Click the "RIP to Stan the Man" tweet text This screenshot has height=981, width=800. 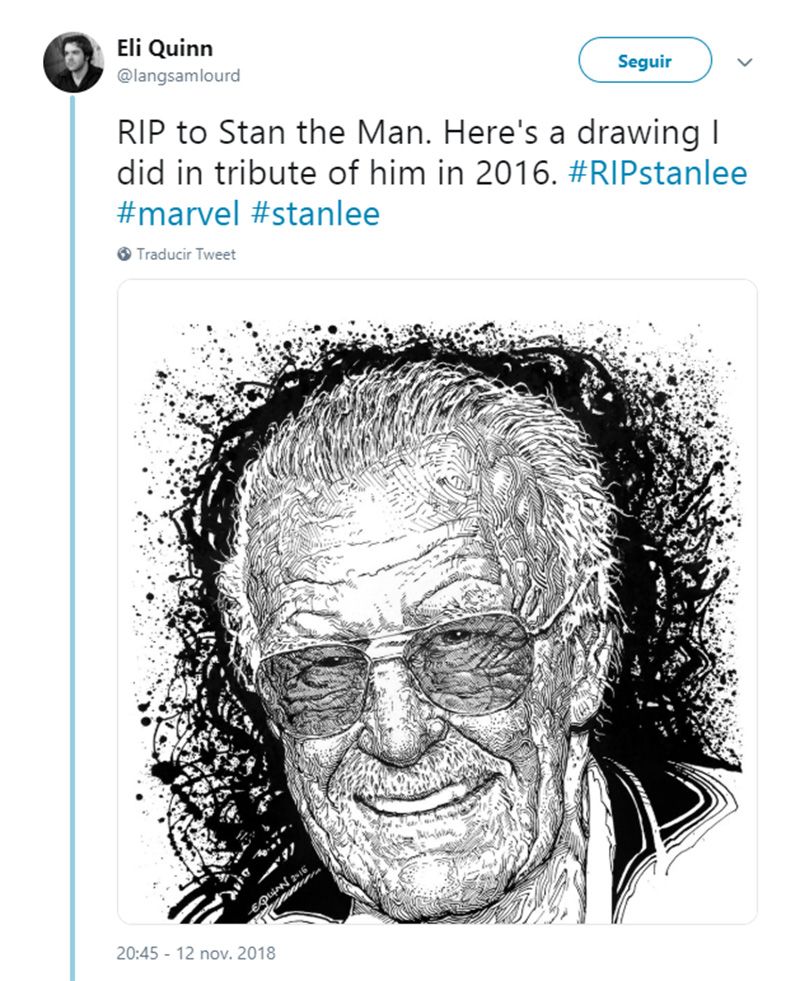[x=250, y=133]
